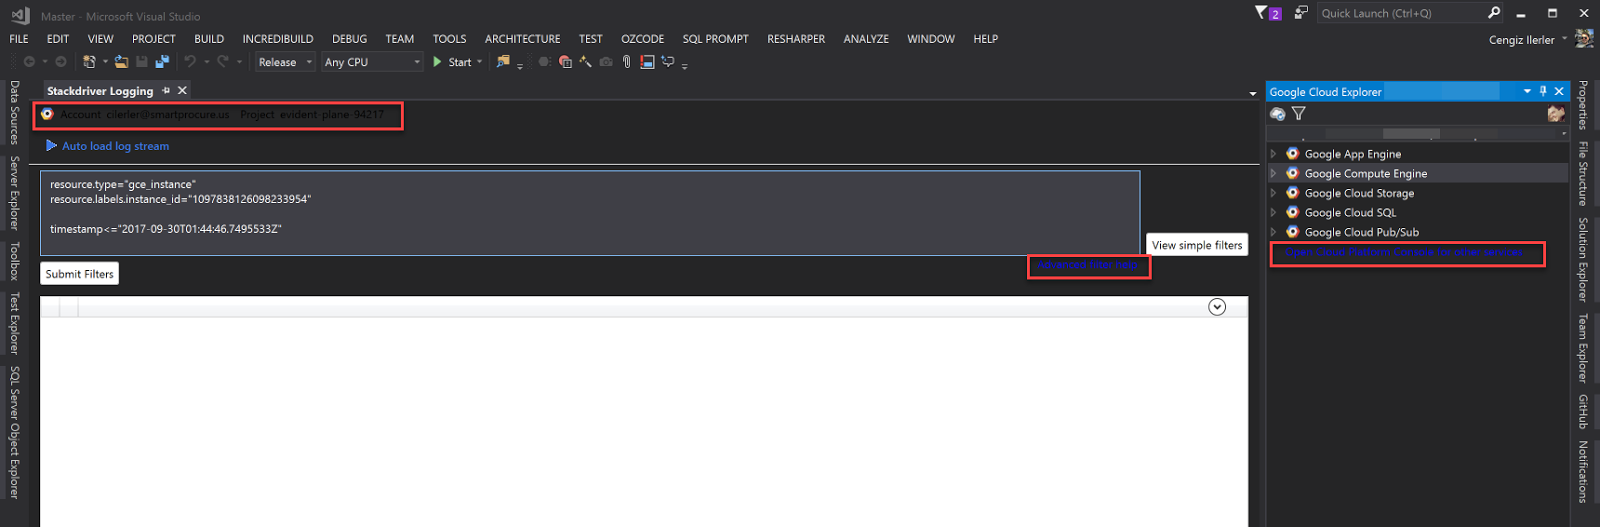Click the Quick Launch search magnifier icon
The height and width of the screenshot is (527, 1600).
click(1494, 13)
